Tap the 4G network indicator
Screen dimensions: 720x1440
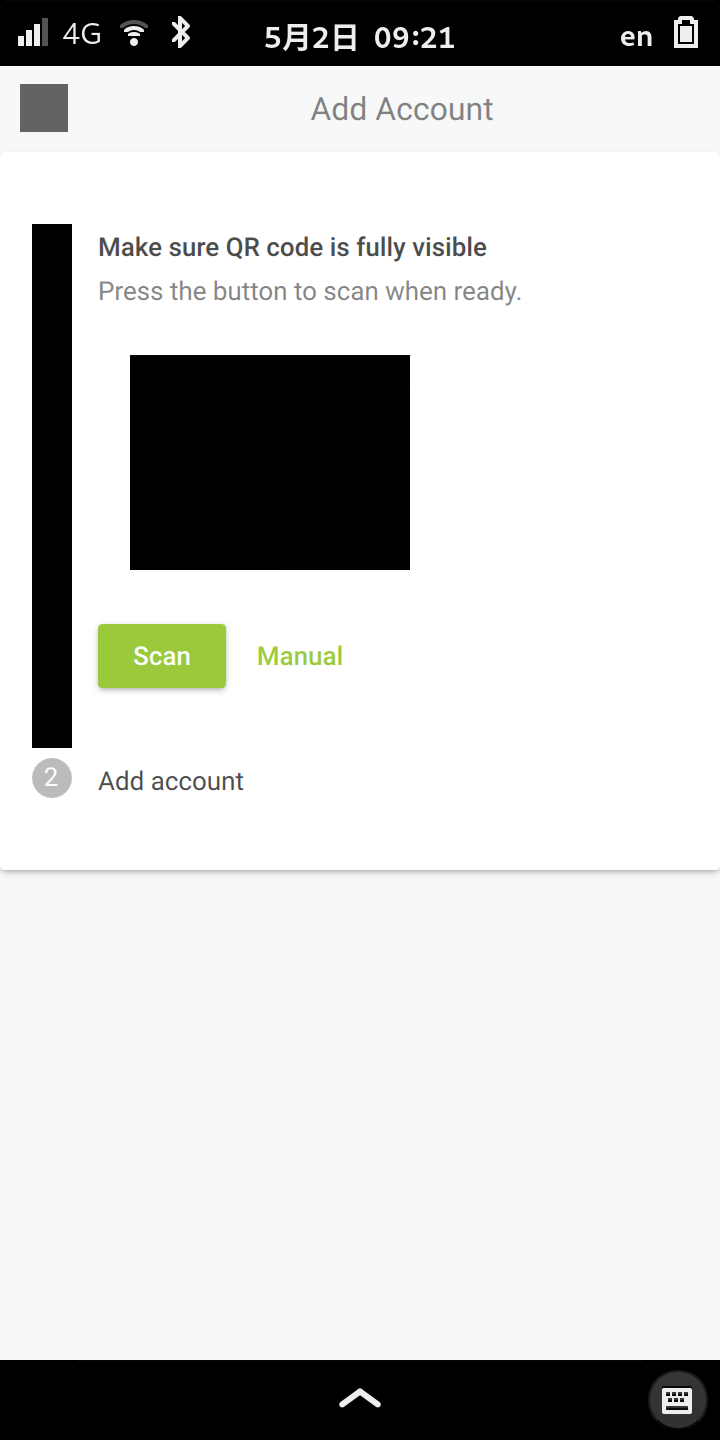[82, 34]
